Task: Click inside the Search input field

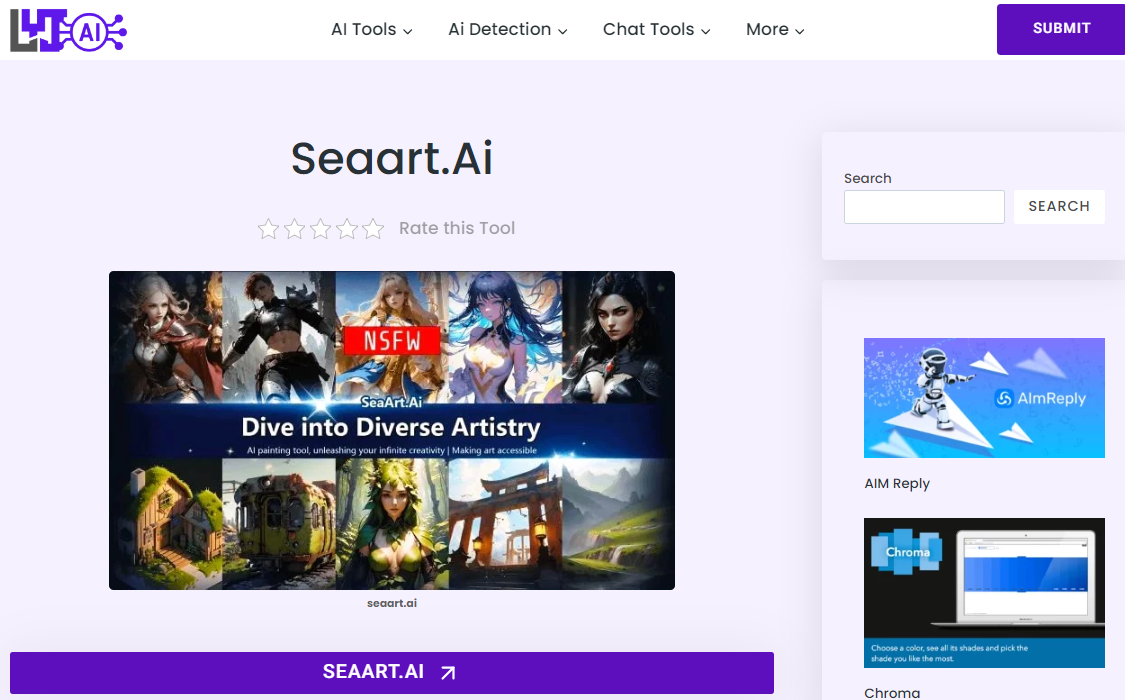Action: [923, 207]
